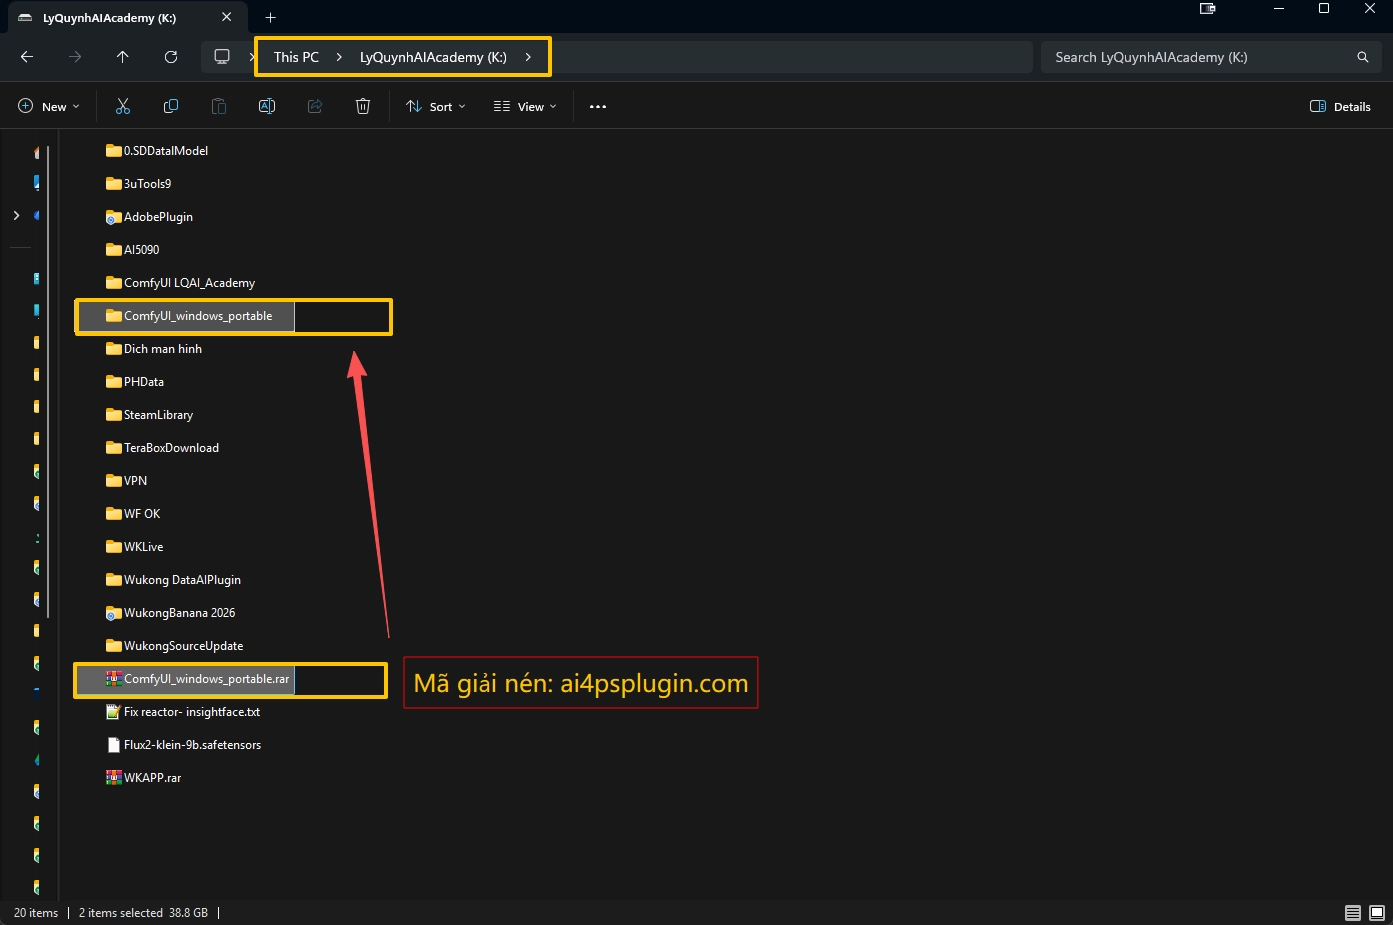Click the AdobePlugin folder icon

(114, 217)
